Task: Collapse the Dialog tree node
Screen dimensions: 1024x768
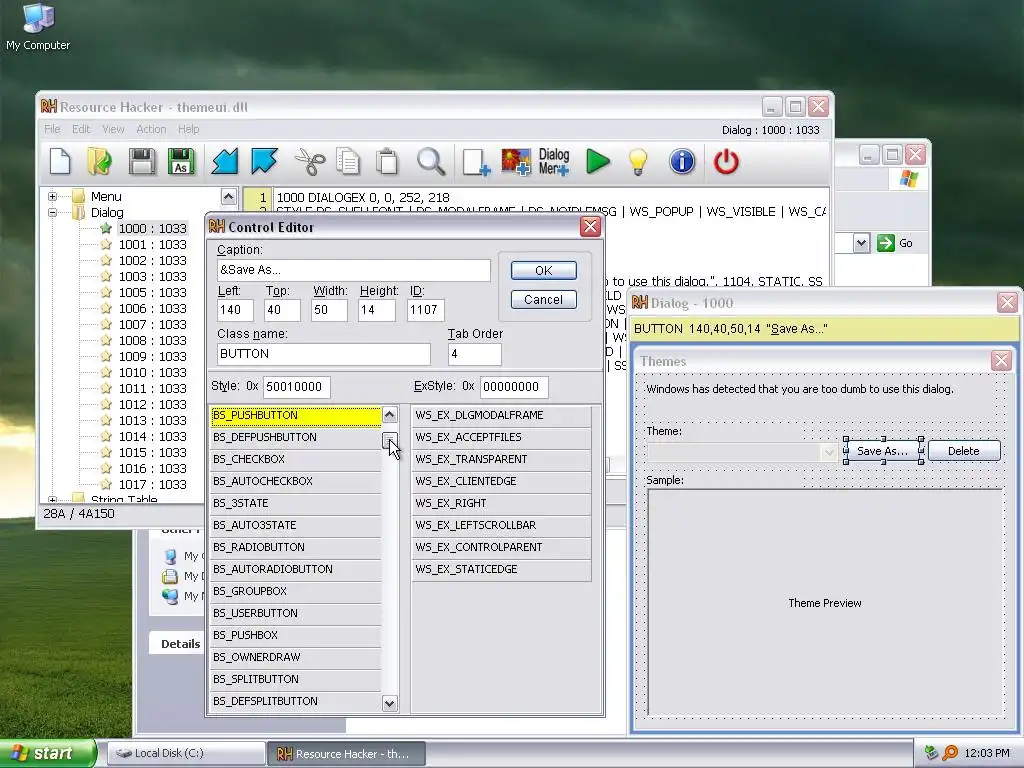Action: tap(52, 212)
